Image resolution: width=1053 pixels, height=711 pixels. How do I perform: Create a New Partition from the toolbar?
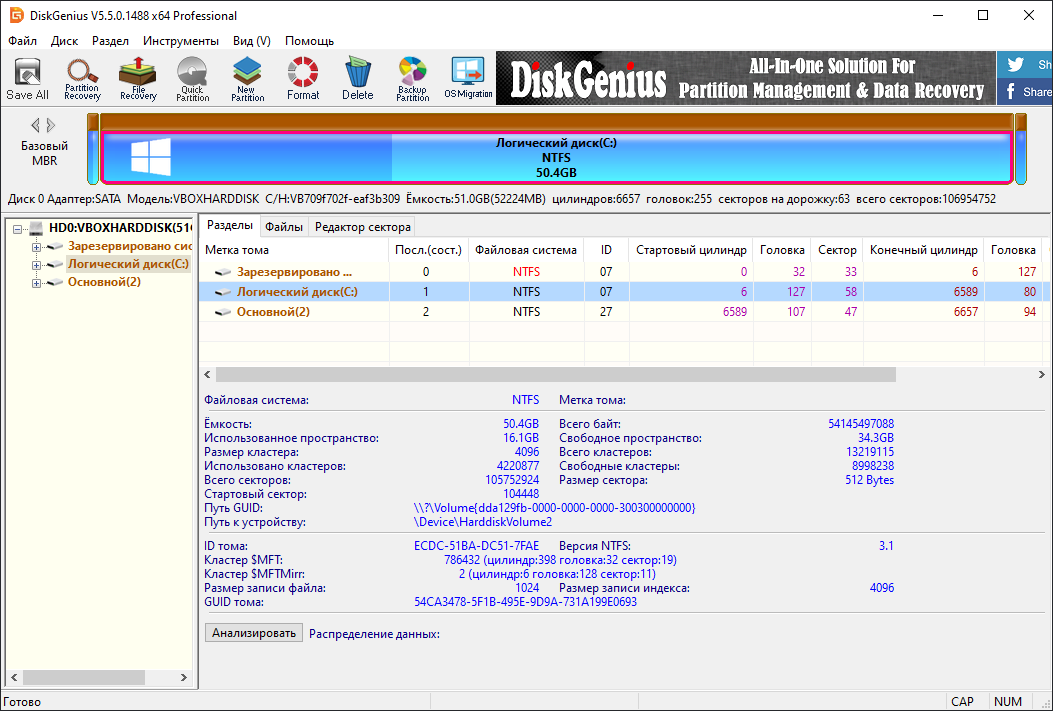[x=248, y=79]
